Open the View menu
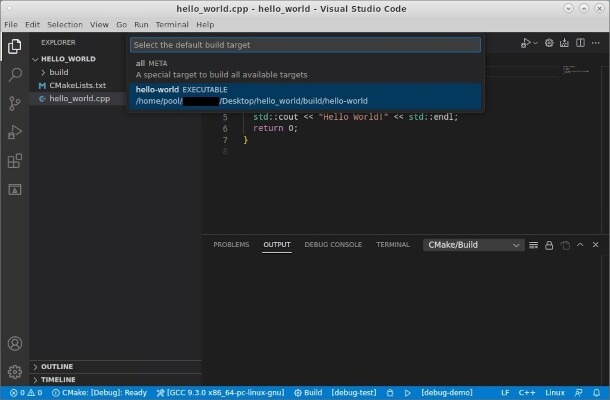610x400 pixels. 99,25
